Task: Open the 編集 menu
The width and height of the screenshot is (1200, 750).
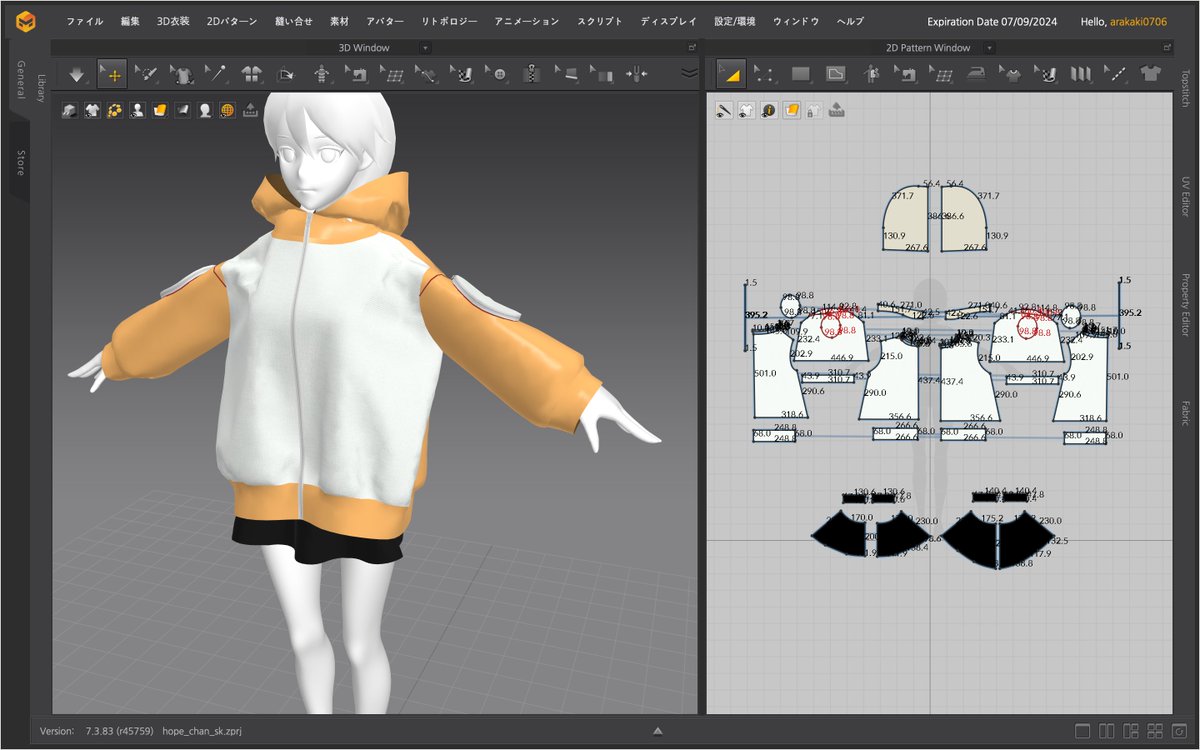Action: tap(130, 21)
